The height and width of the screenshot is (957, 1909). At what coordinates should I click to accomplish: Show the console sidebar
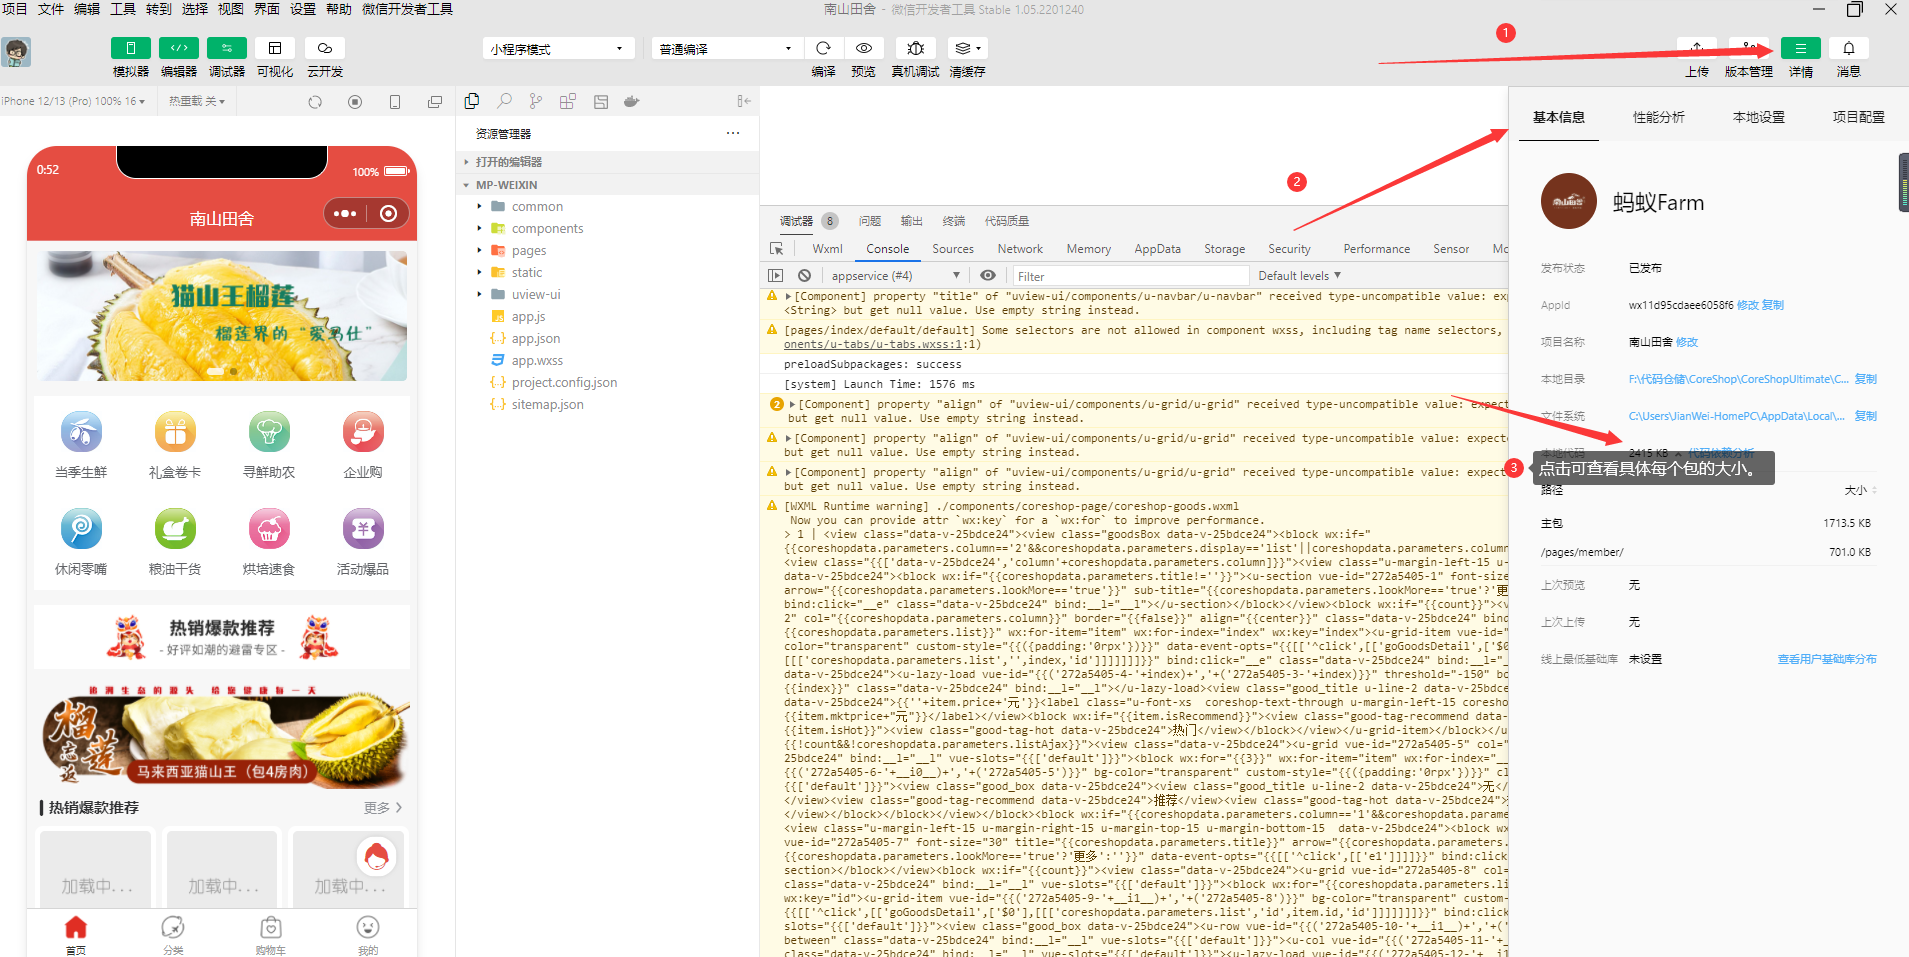point(775,276)
